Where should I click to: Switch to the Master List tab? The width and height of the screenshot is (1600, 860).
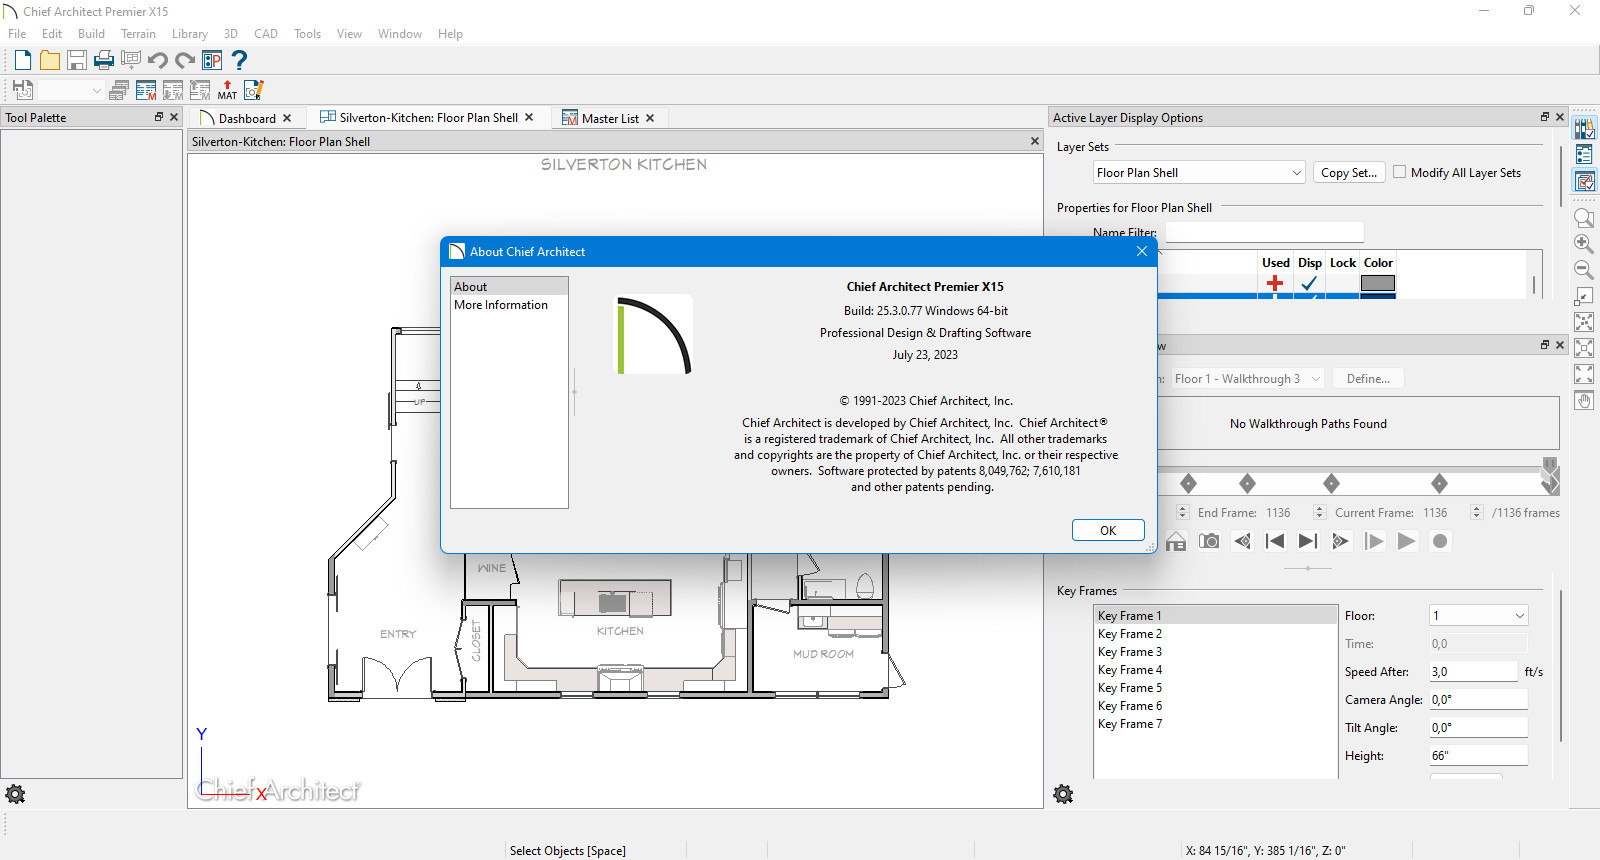click(x=609, y=118)
